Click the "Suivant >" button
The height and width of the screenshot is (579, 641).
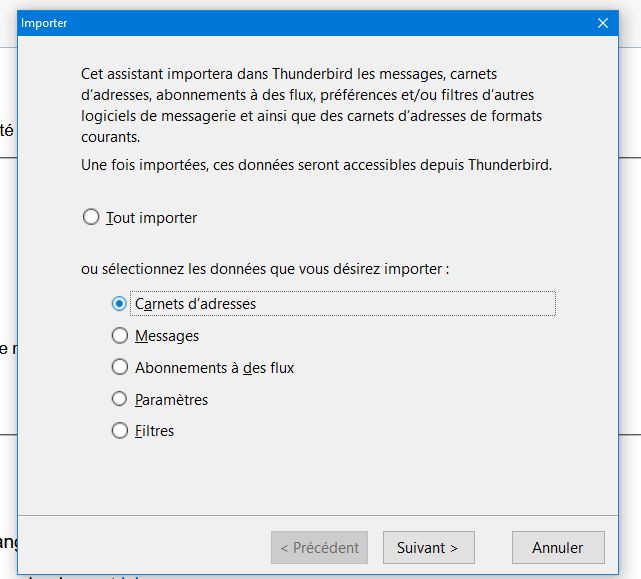(x=427, y=547)
